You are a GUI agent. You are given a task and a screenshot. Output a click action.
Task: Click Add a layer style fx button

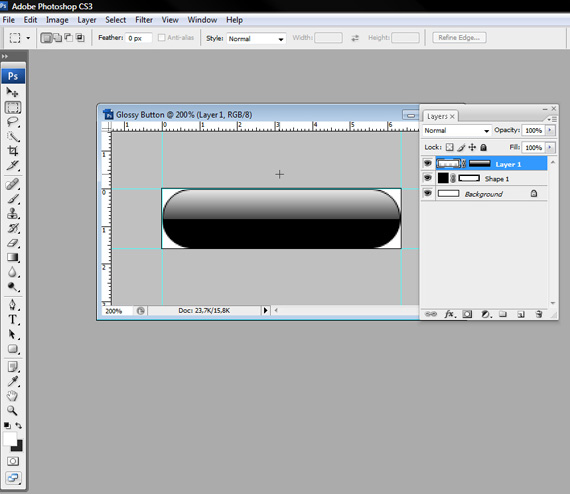[x=450, y=314]
